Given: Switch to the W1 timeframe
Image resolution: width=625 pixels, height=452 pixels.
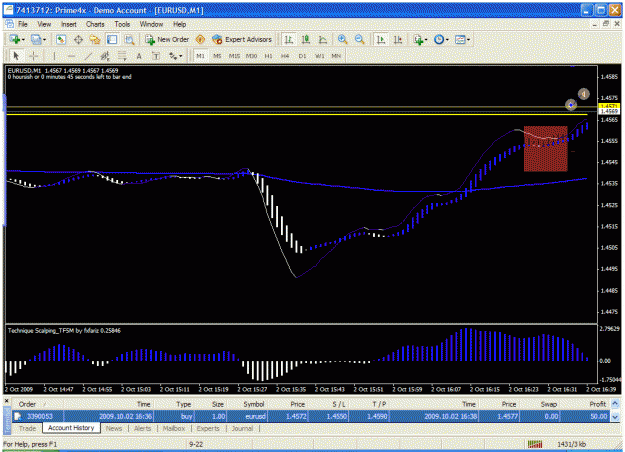Looking at the screenshot, I should tap(319, 56).
